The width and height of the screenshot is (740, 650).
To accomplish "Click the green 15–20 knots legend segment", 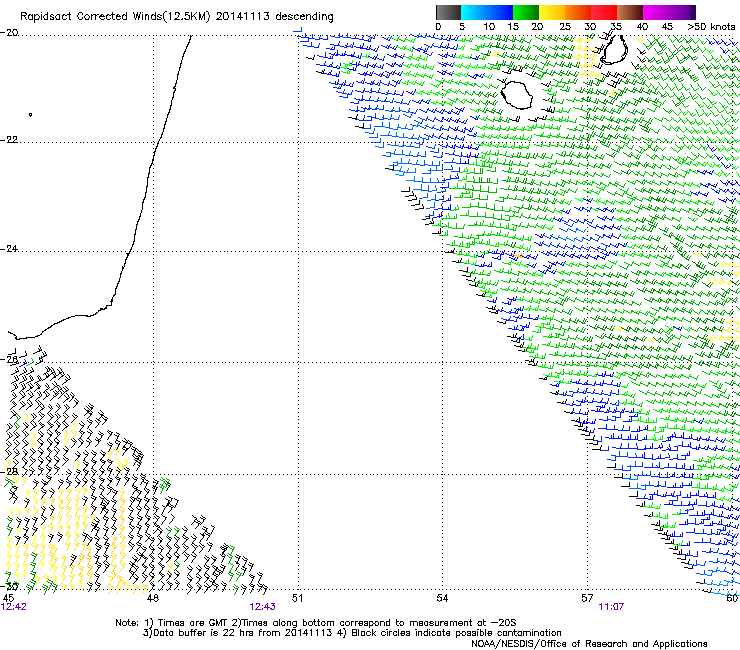I will click(x=526, y=12).
